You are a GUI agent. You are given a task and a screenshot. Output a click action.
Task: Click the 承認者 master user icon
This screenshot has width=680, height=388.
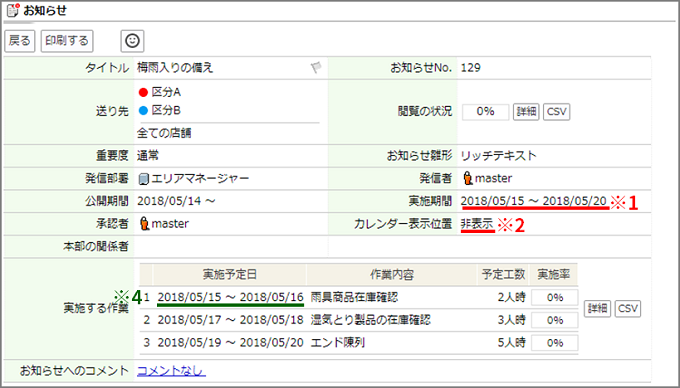[x=144, y=224]
